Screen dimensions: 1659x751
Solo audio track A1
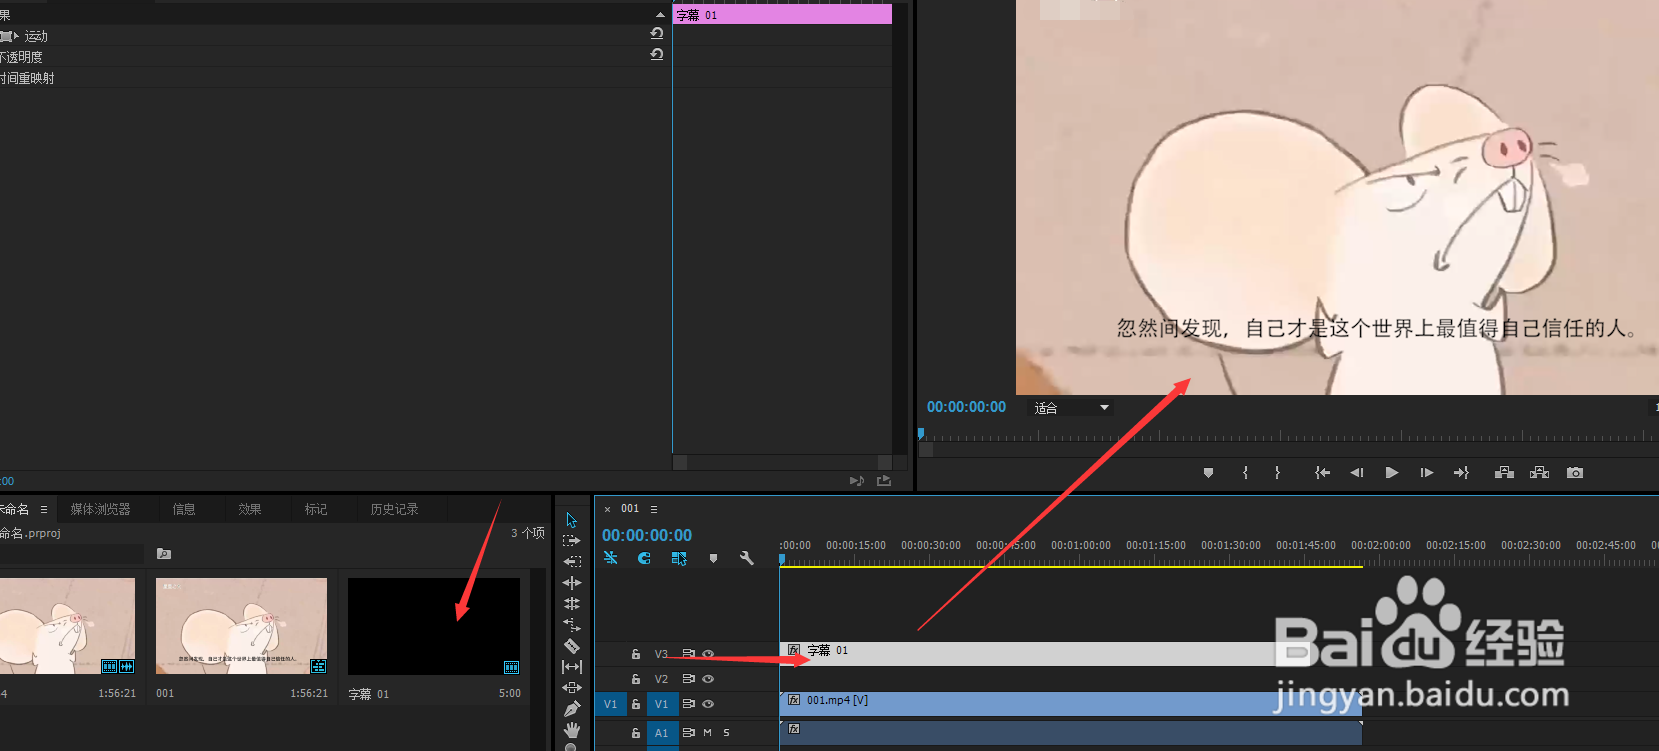click(x=726, y=733)
